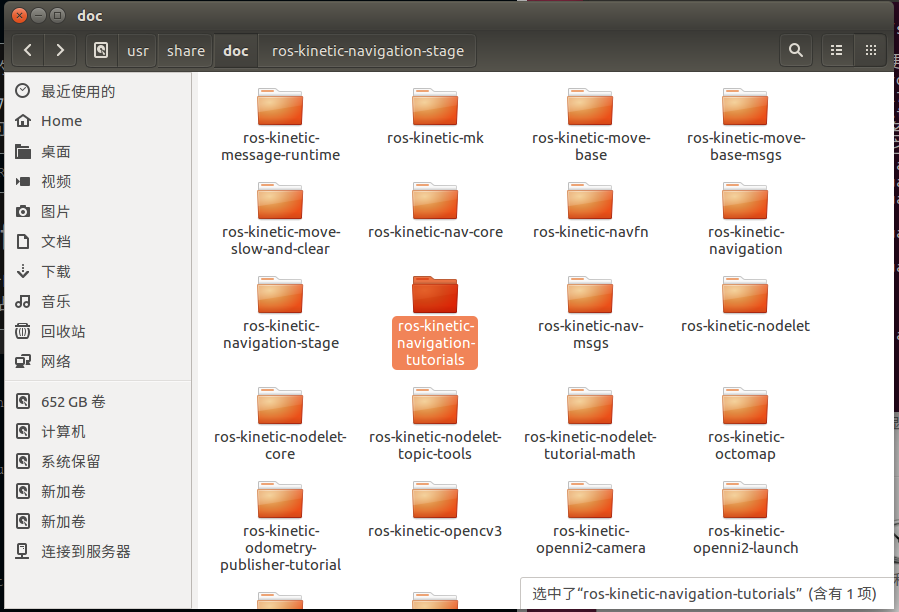
Task: Click the doc breadcrumb button
Action: [235, 50]
